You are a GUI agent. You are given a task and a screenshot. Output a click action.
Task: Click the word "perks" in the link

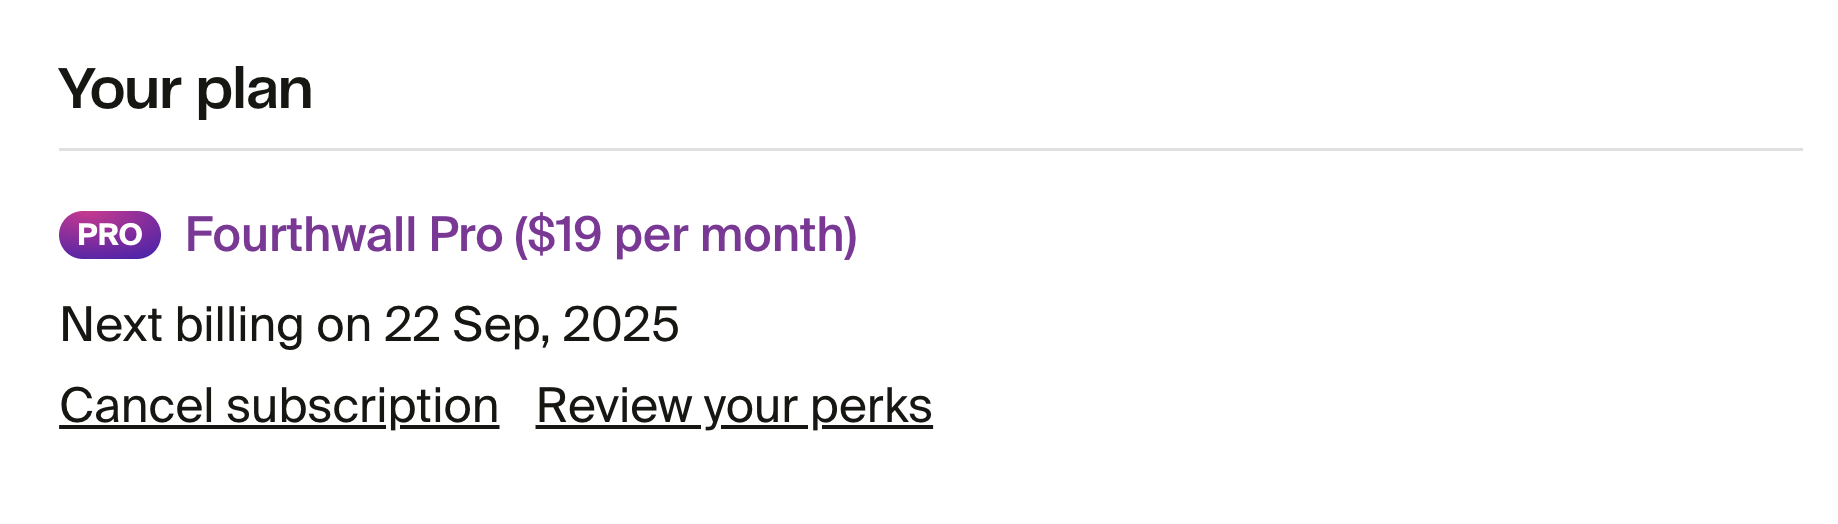(x=871, y=406)
